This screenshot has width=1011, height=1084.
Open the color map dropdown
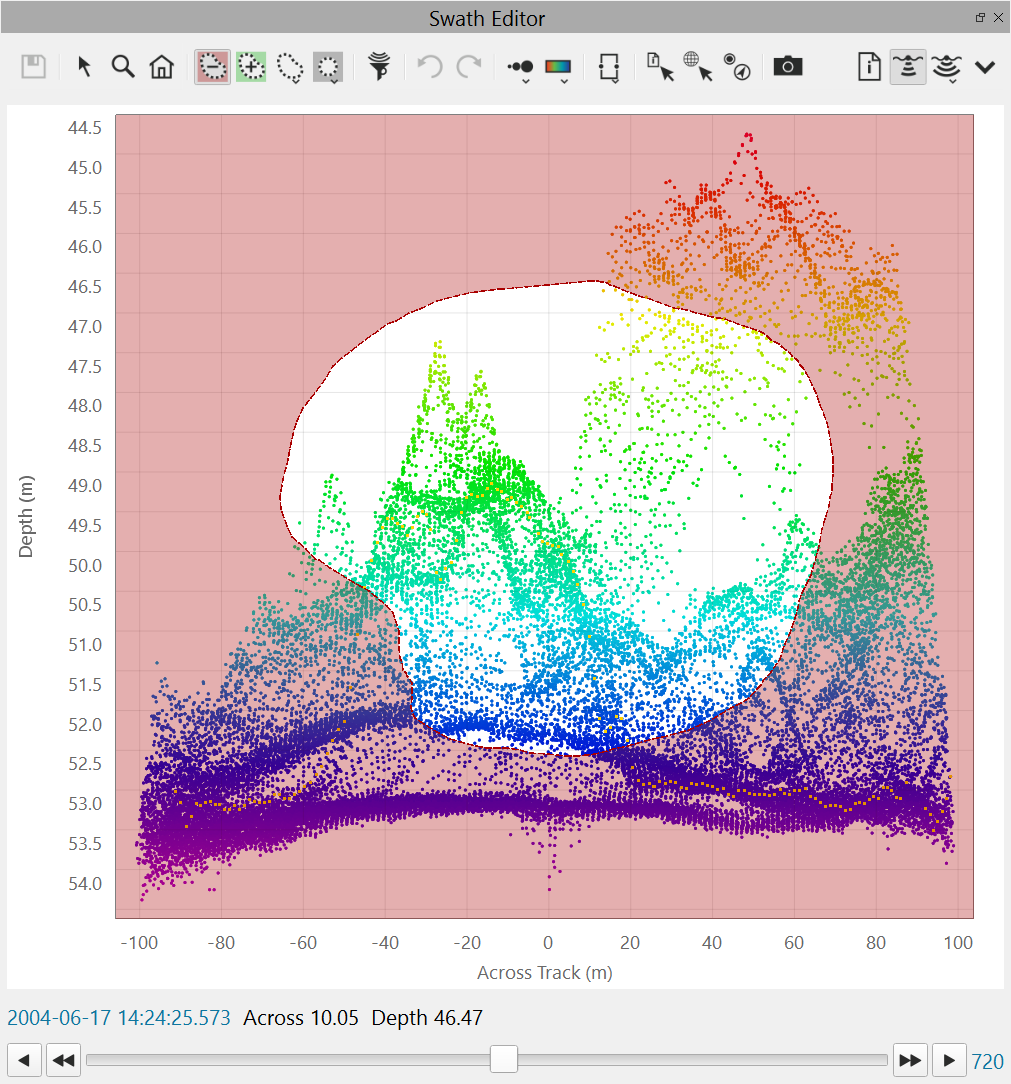pos(557,67)
